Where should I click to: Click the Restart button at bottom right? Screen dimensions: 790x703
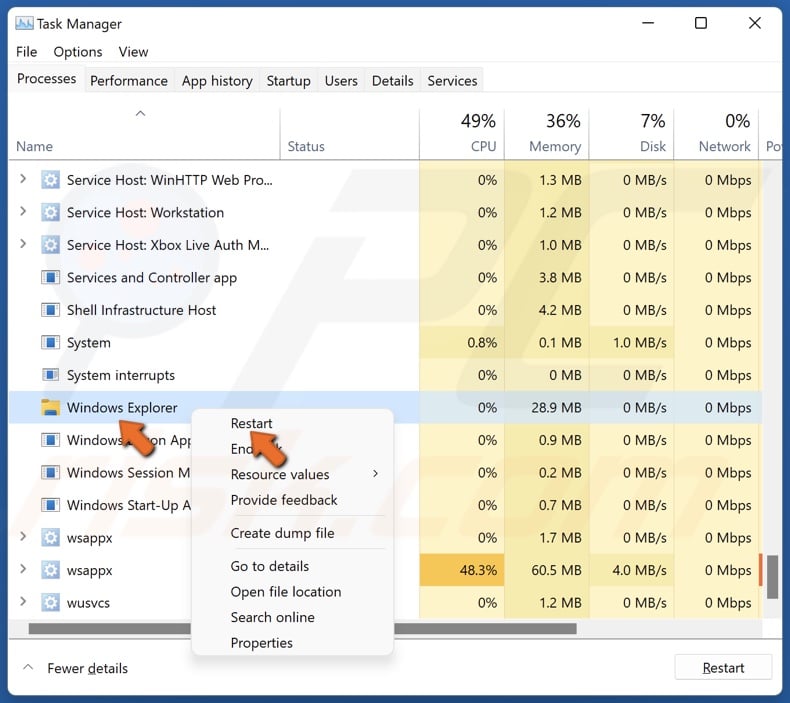[723, 667]
